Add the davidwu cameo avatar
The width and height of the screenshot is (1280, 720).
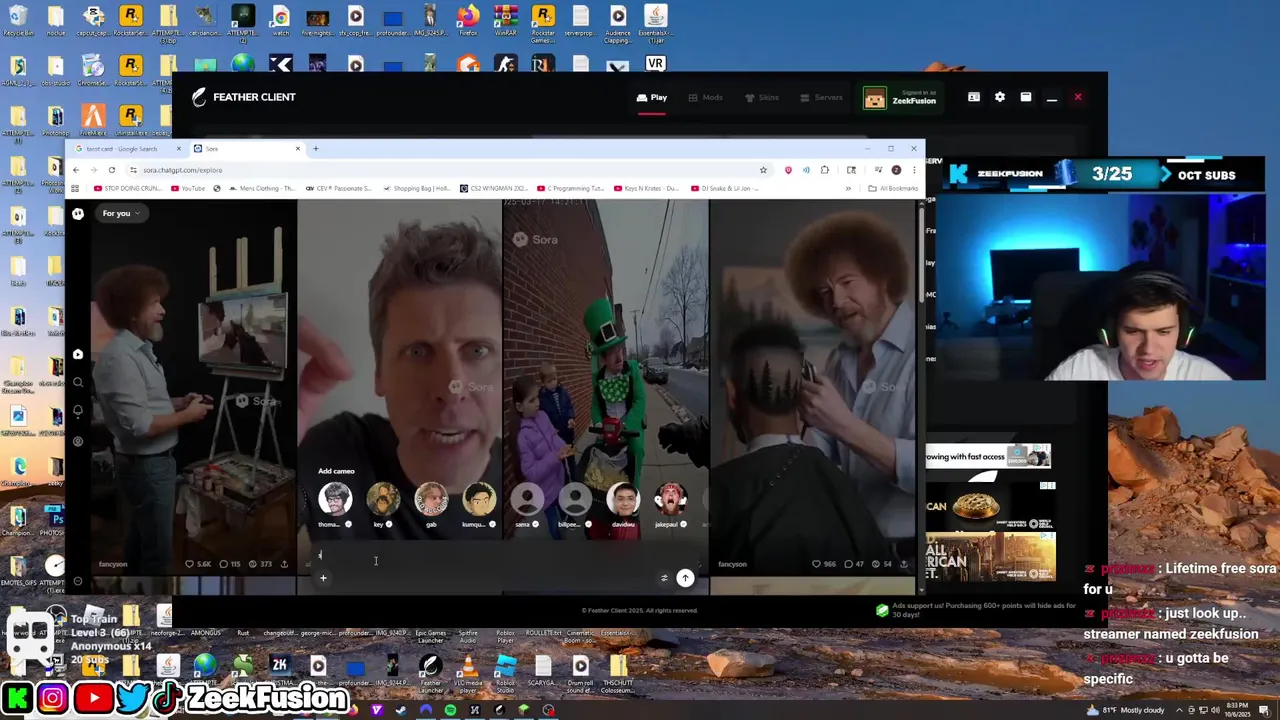623,498
